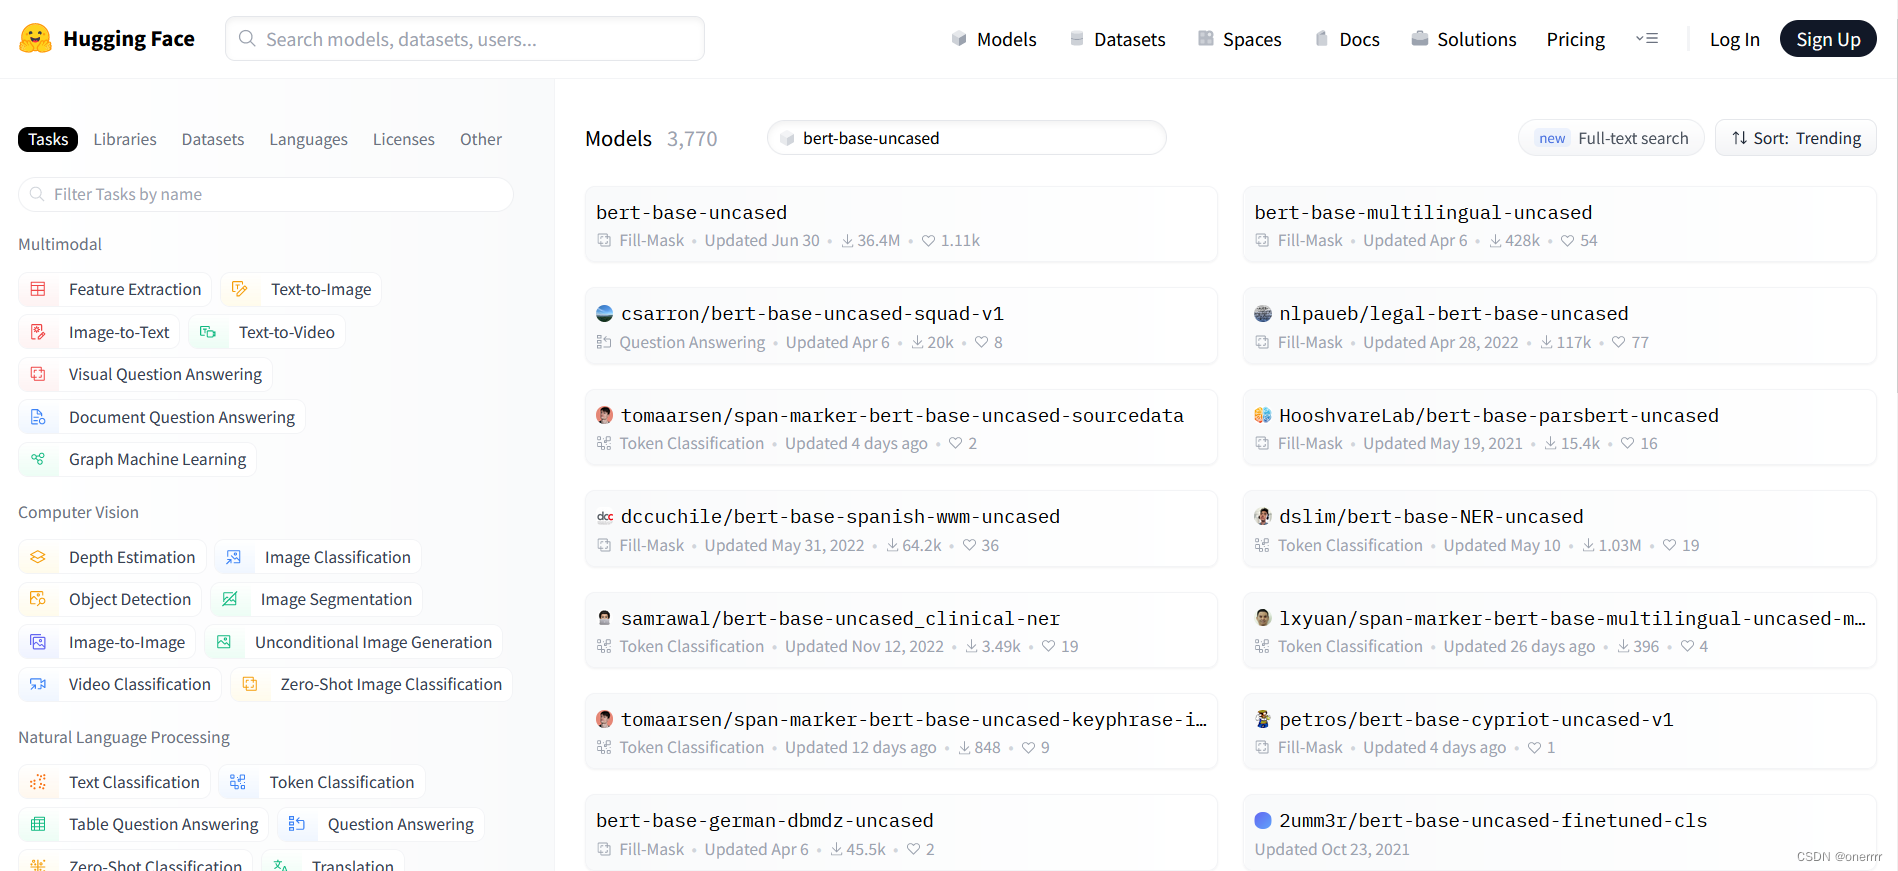Click the Text-to-Video task icon
Image resolution: width=1898 pixels, height=871 pixels.
click(x=208, y=332)
